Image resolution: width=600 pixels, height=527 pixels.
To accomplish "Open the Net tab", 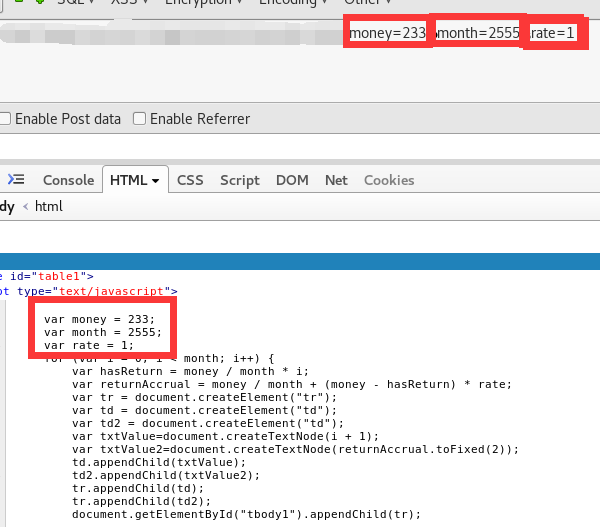I will click(336, 180).
